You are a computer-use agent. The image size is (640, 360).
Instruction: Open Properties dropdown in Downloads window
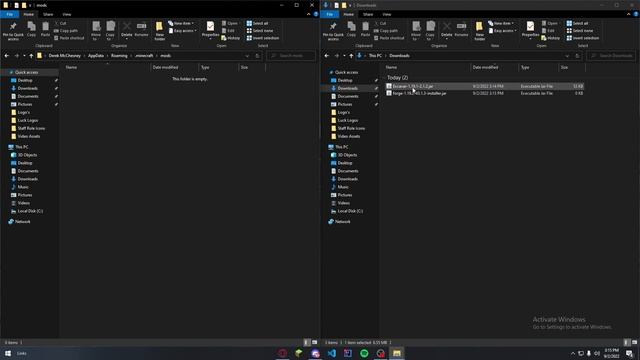click(x=530, y=31)
